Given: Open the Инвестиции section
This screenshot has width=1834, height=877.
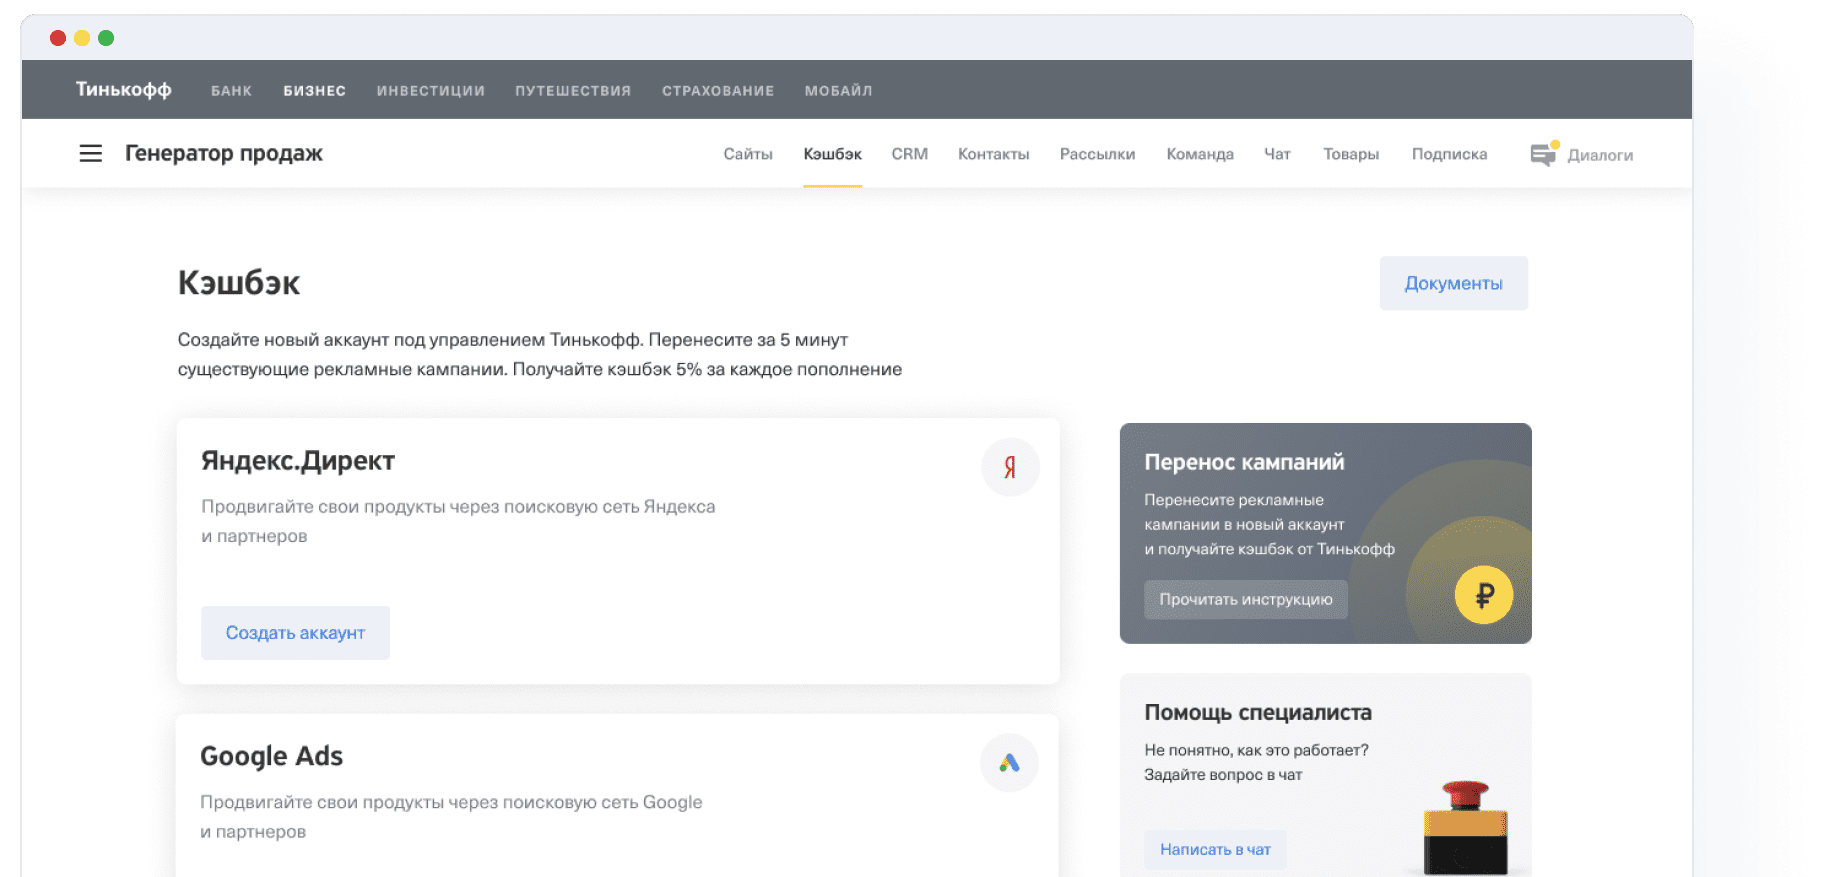Looking at the screenshot, I should pos(430,91).
